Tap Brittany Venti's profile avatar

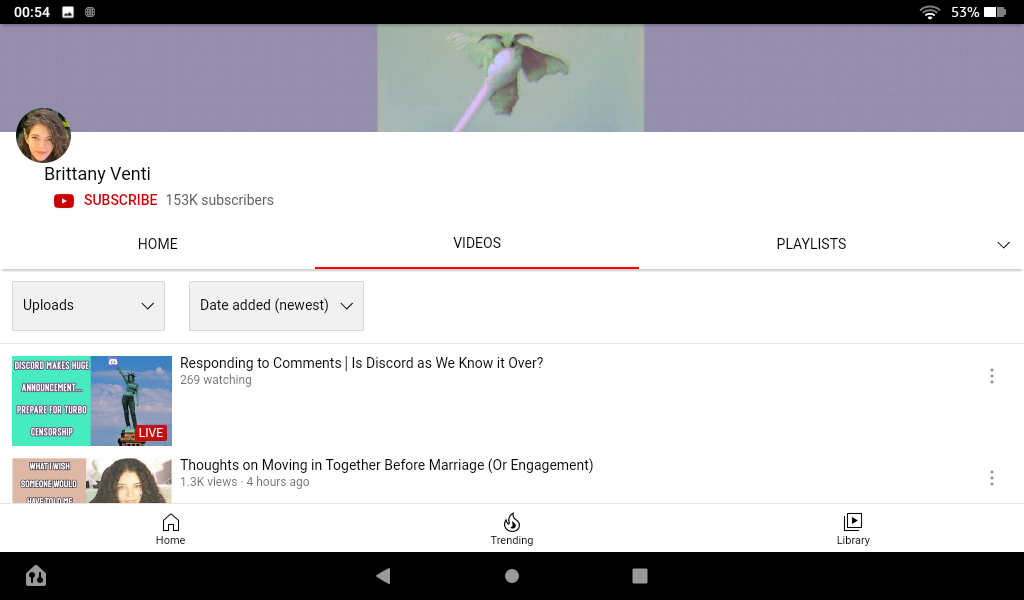click(x=43, y=135)
